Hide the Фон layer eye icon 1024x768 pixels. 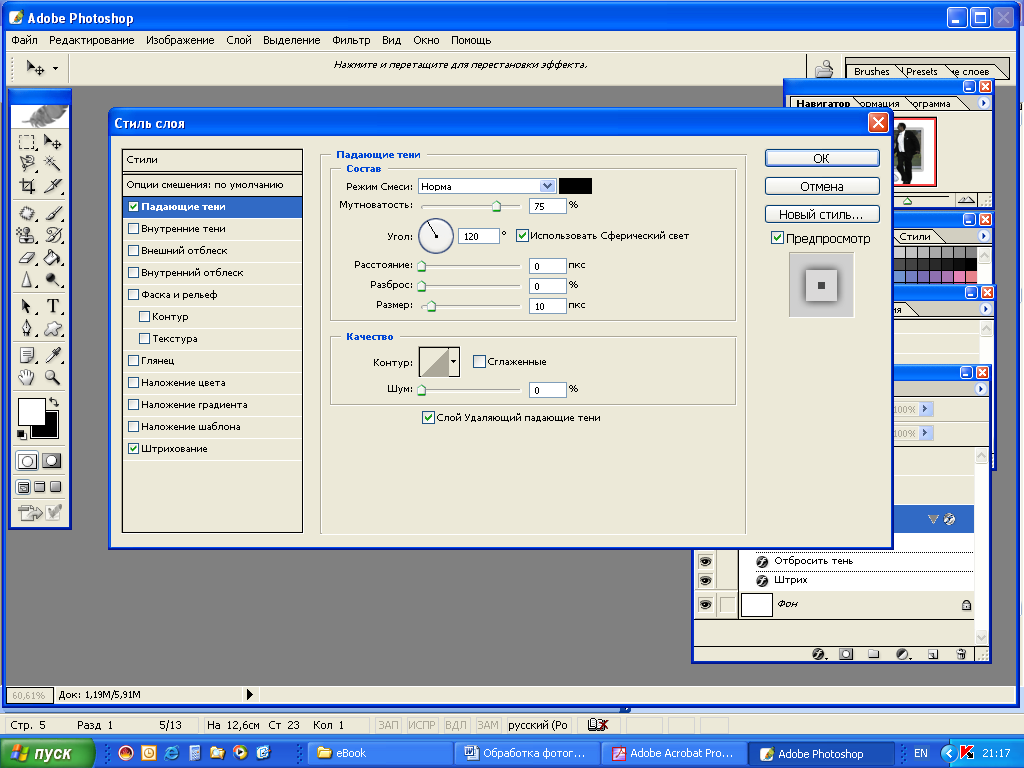(x=705, y=604)
